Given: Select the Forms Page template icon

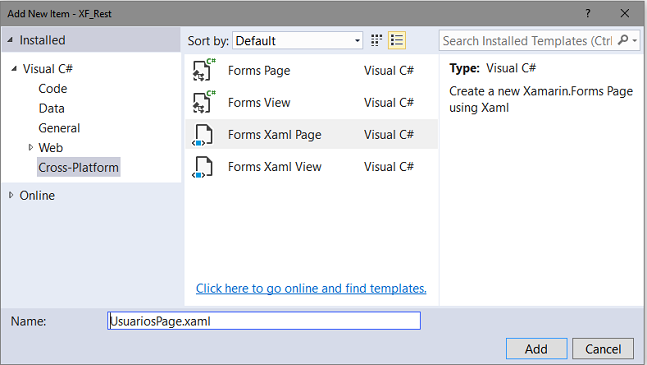Looking at the screenshot, I should coord(203,70).
